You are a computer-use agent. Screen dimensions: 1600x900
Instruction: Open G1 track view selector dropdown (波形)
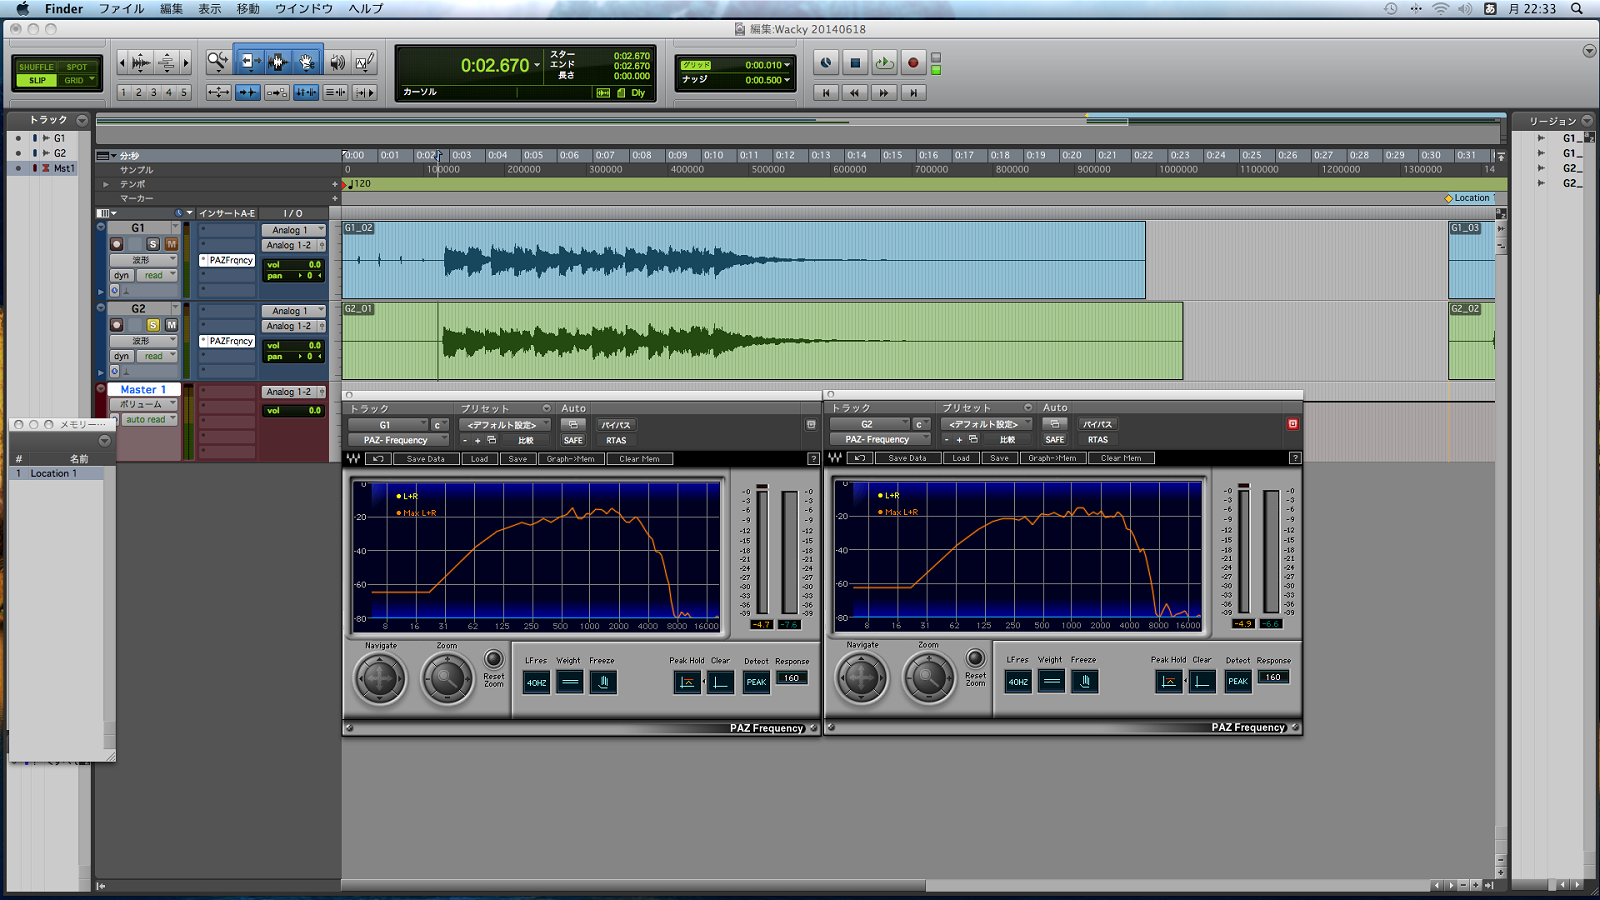pos(143,260)
